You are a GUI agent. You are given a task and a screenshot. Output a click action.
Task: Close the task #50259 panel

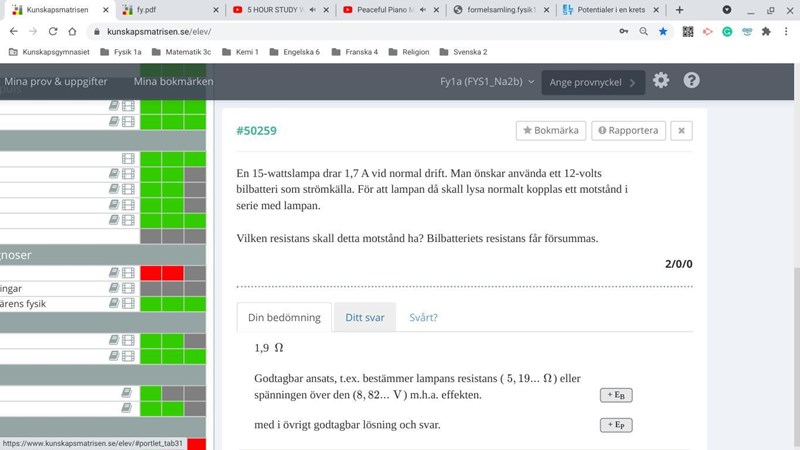(680, 130)
